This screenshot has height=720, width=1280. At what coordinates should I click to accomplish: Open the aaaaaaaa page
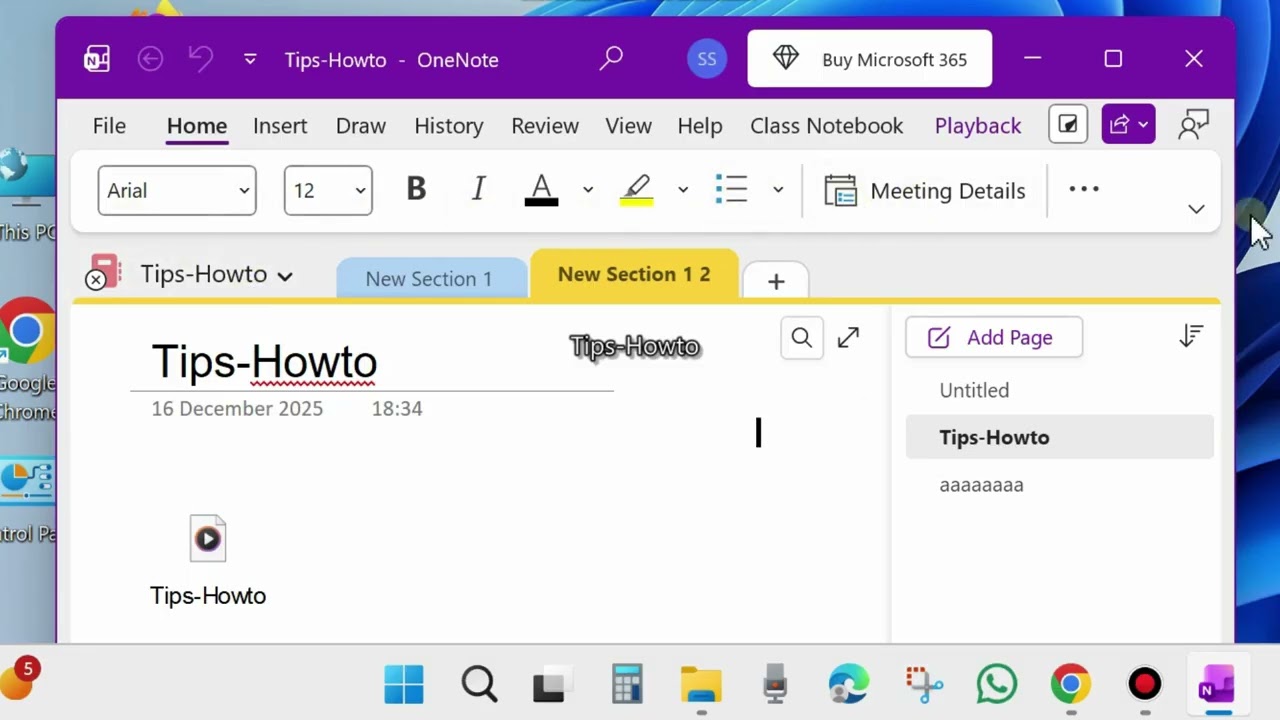click(1060, 485)
